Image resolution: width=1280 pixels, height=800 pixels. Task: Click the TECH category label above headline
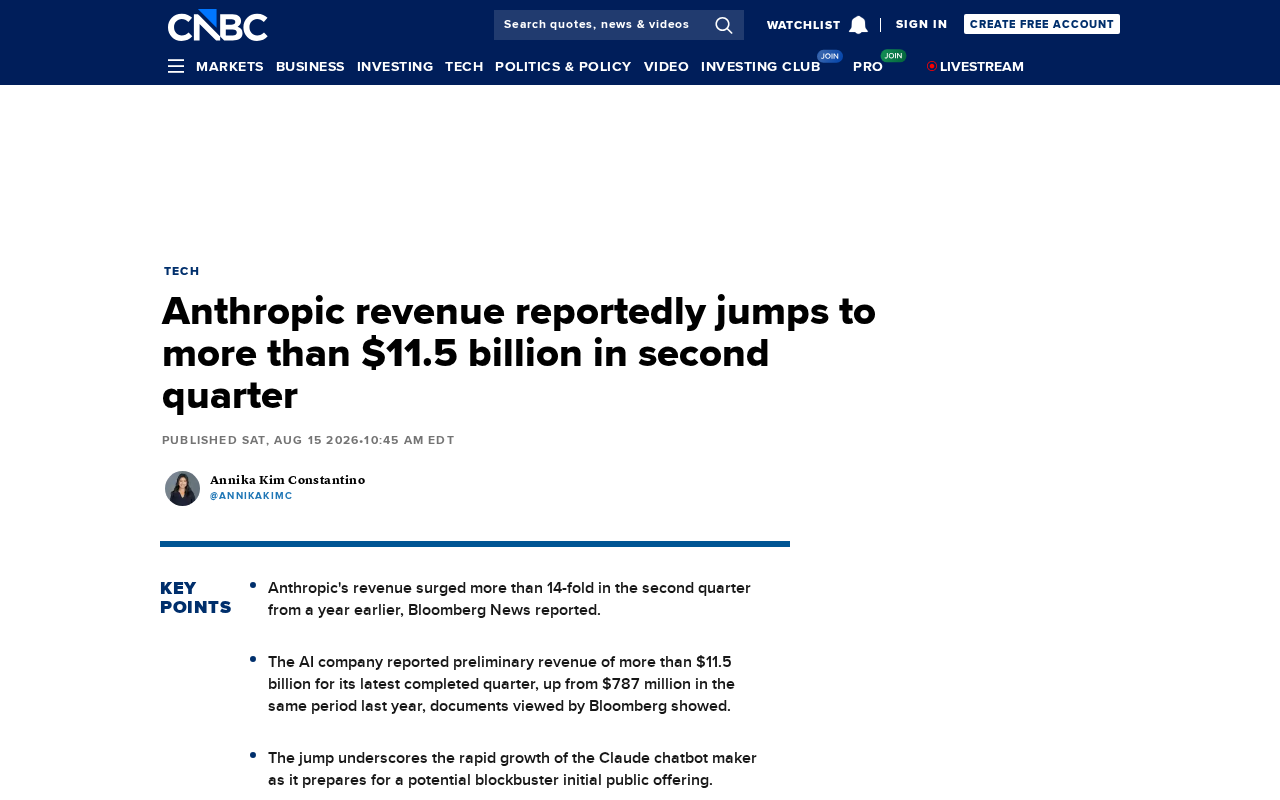(x=182, y=271)
